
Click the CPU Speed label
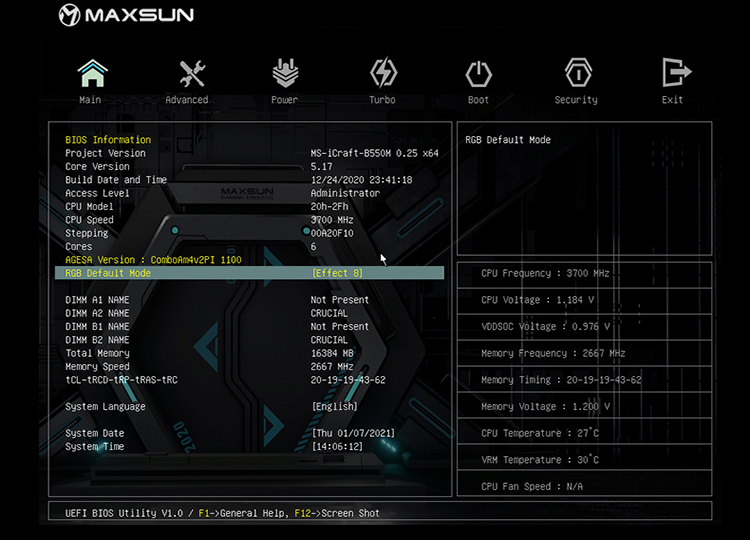click(x=89, y=220)
